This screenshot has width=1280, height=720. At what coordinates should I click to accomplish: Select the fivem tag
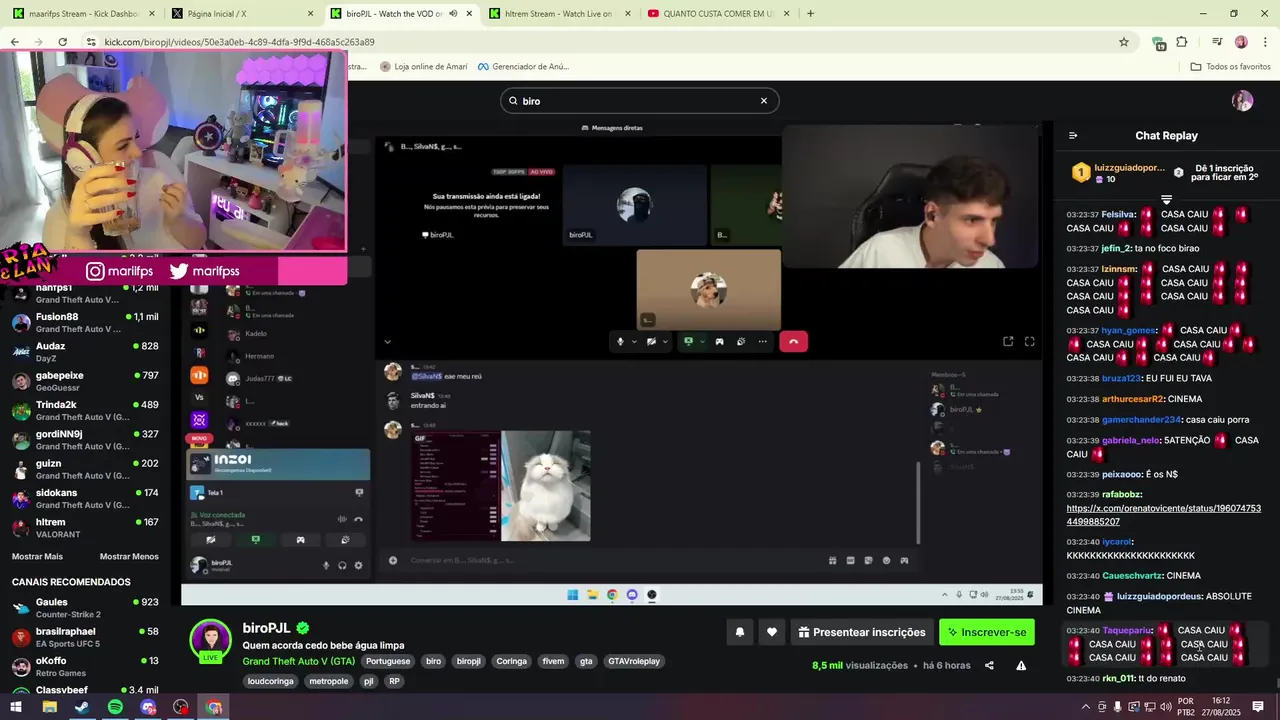pos(553,662)
